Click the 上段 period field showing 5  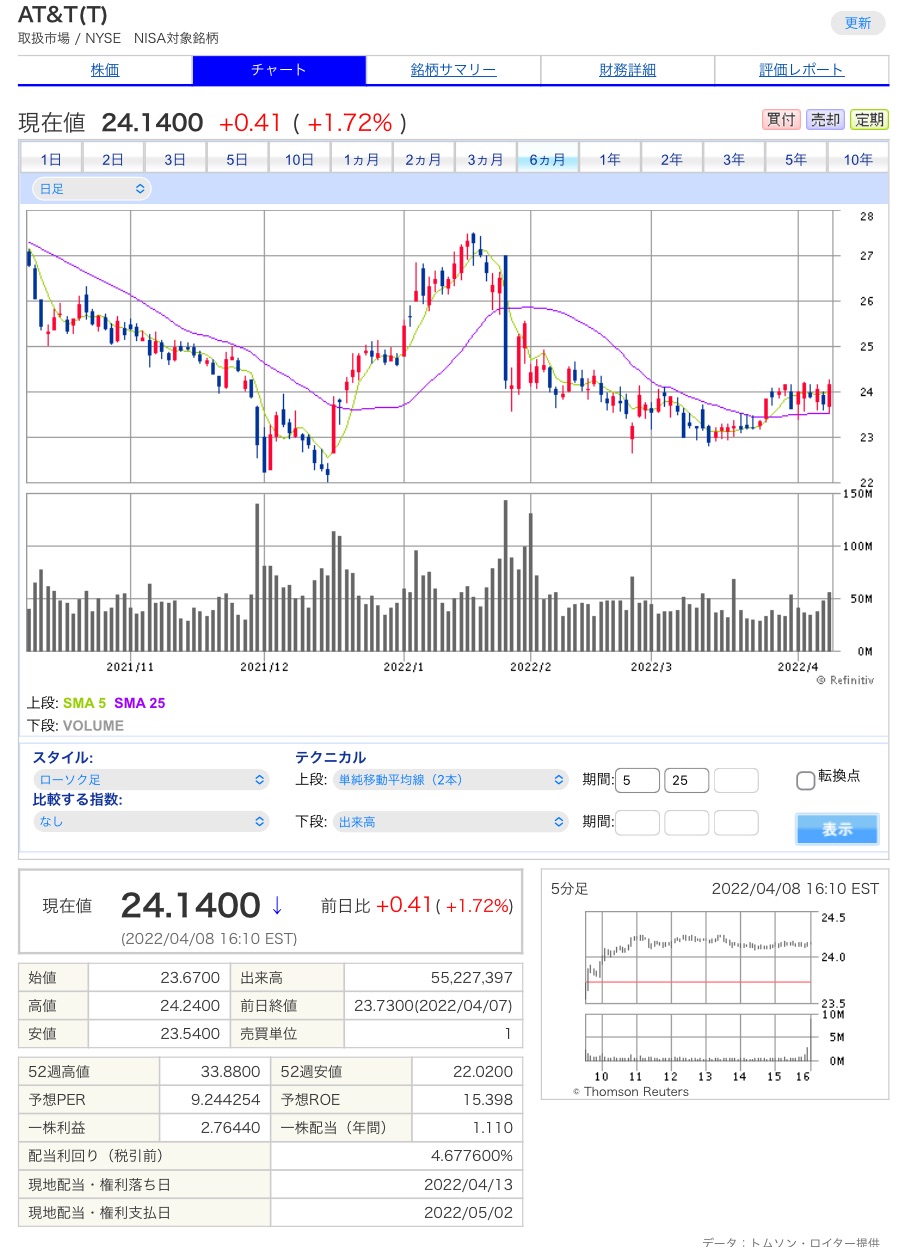point(638,780)
